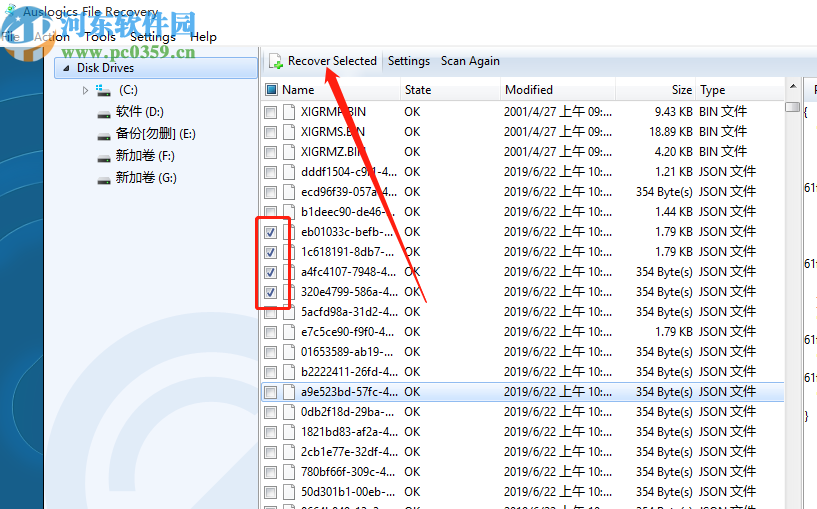Click the 新加卷 (F:) drive icon
Screen dimensions: 817x509
pyautogui.click(x=104, y=158)
